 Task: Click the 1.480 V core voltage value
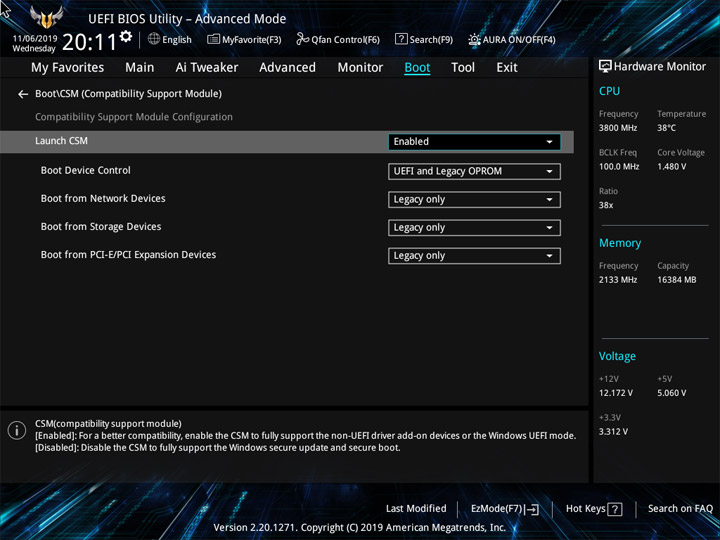pos(672,167)
